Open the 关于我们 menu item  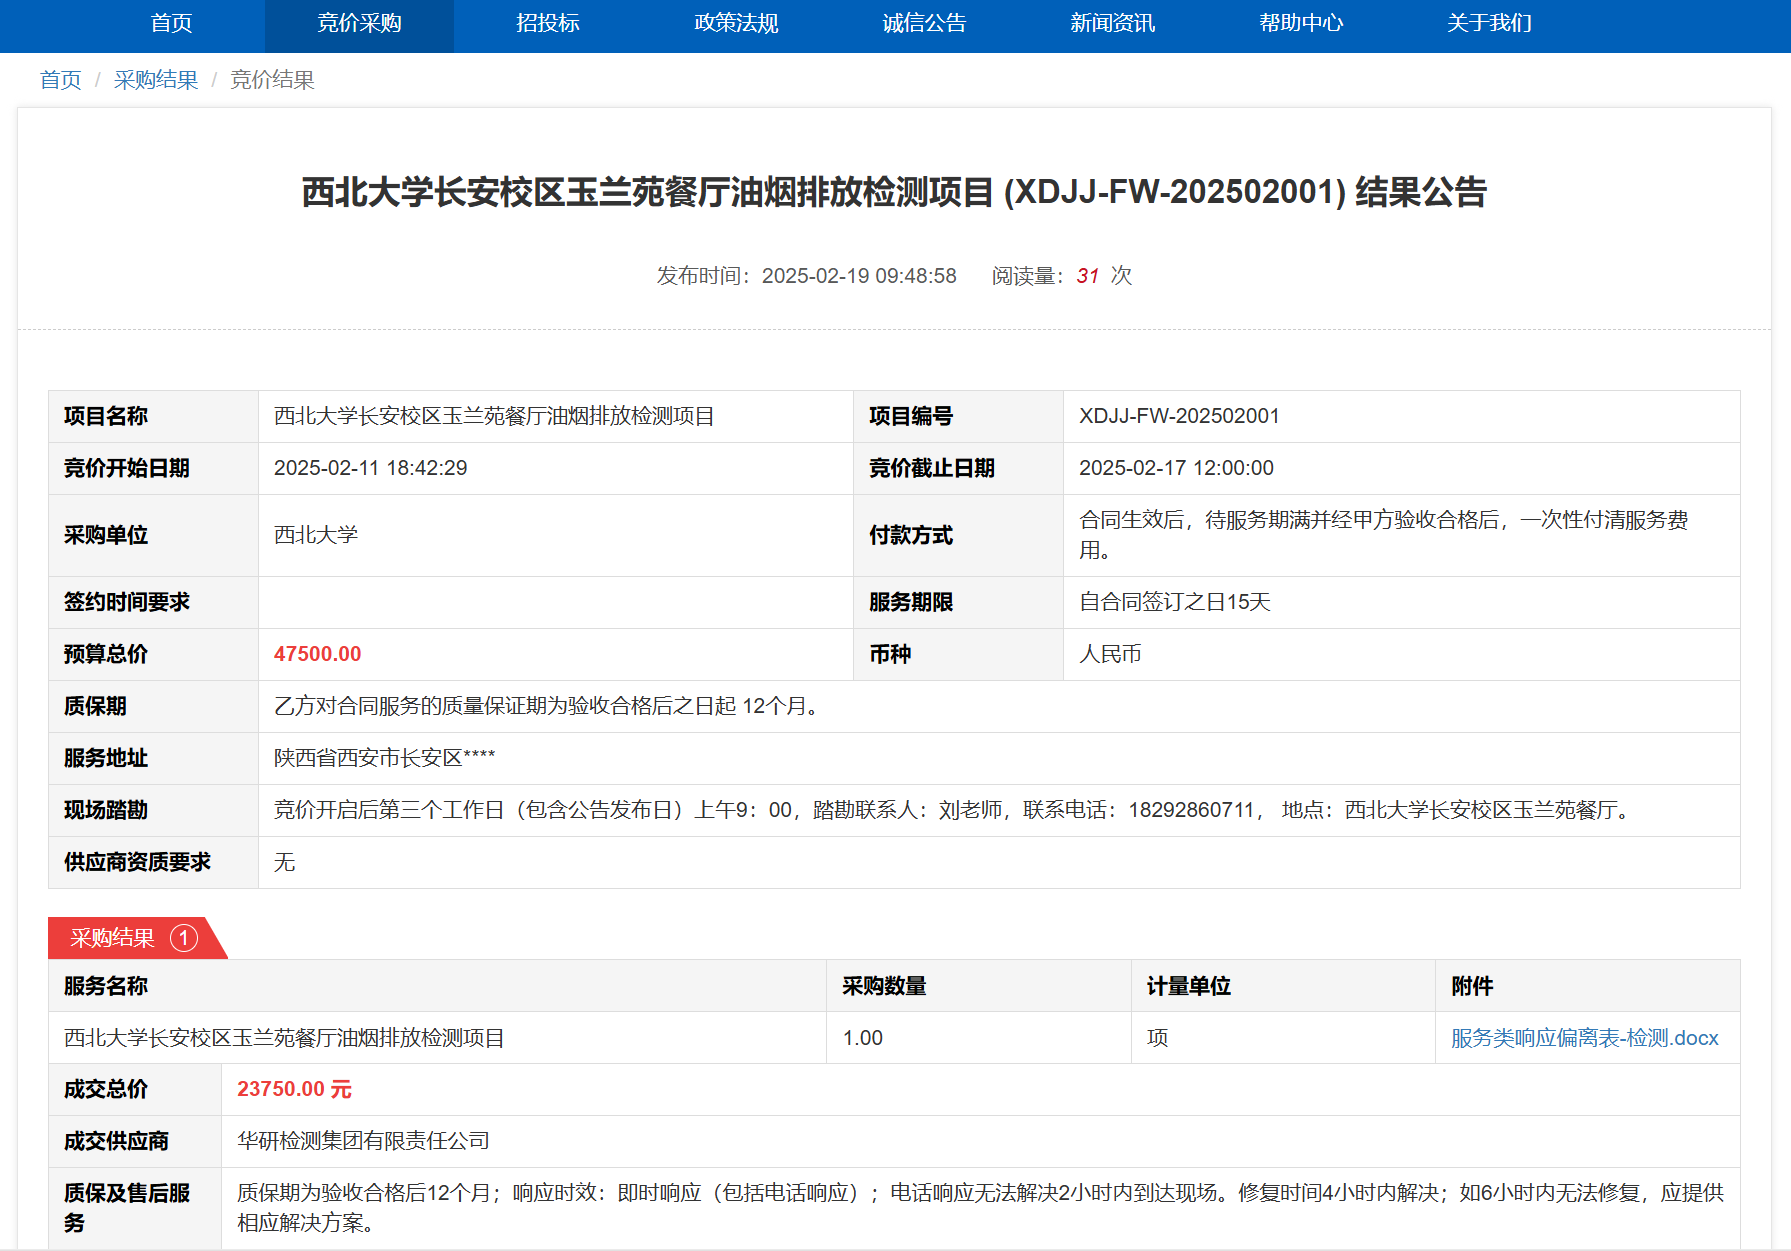point(1489,23)
